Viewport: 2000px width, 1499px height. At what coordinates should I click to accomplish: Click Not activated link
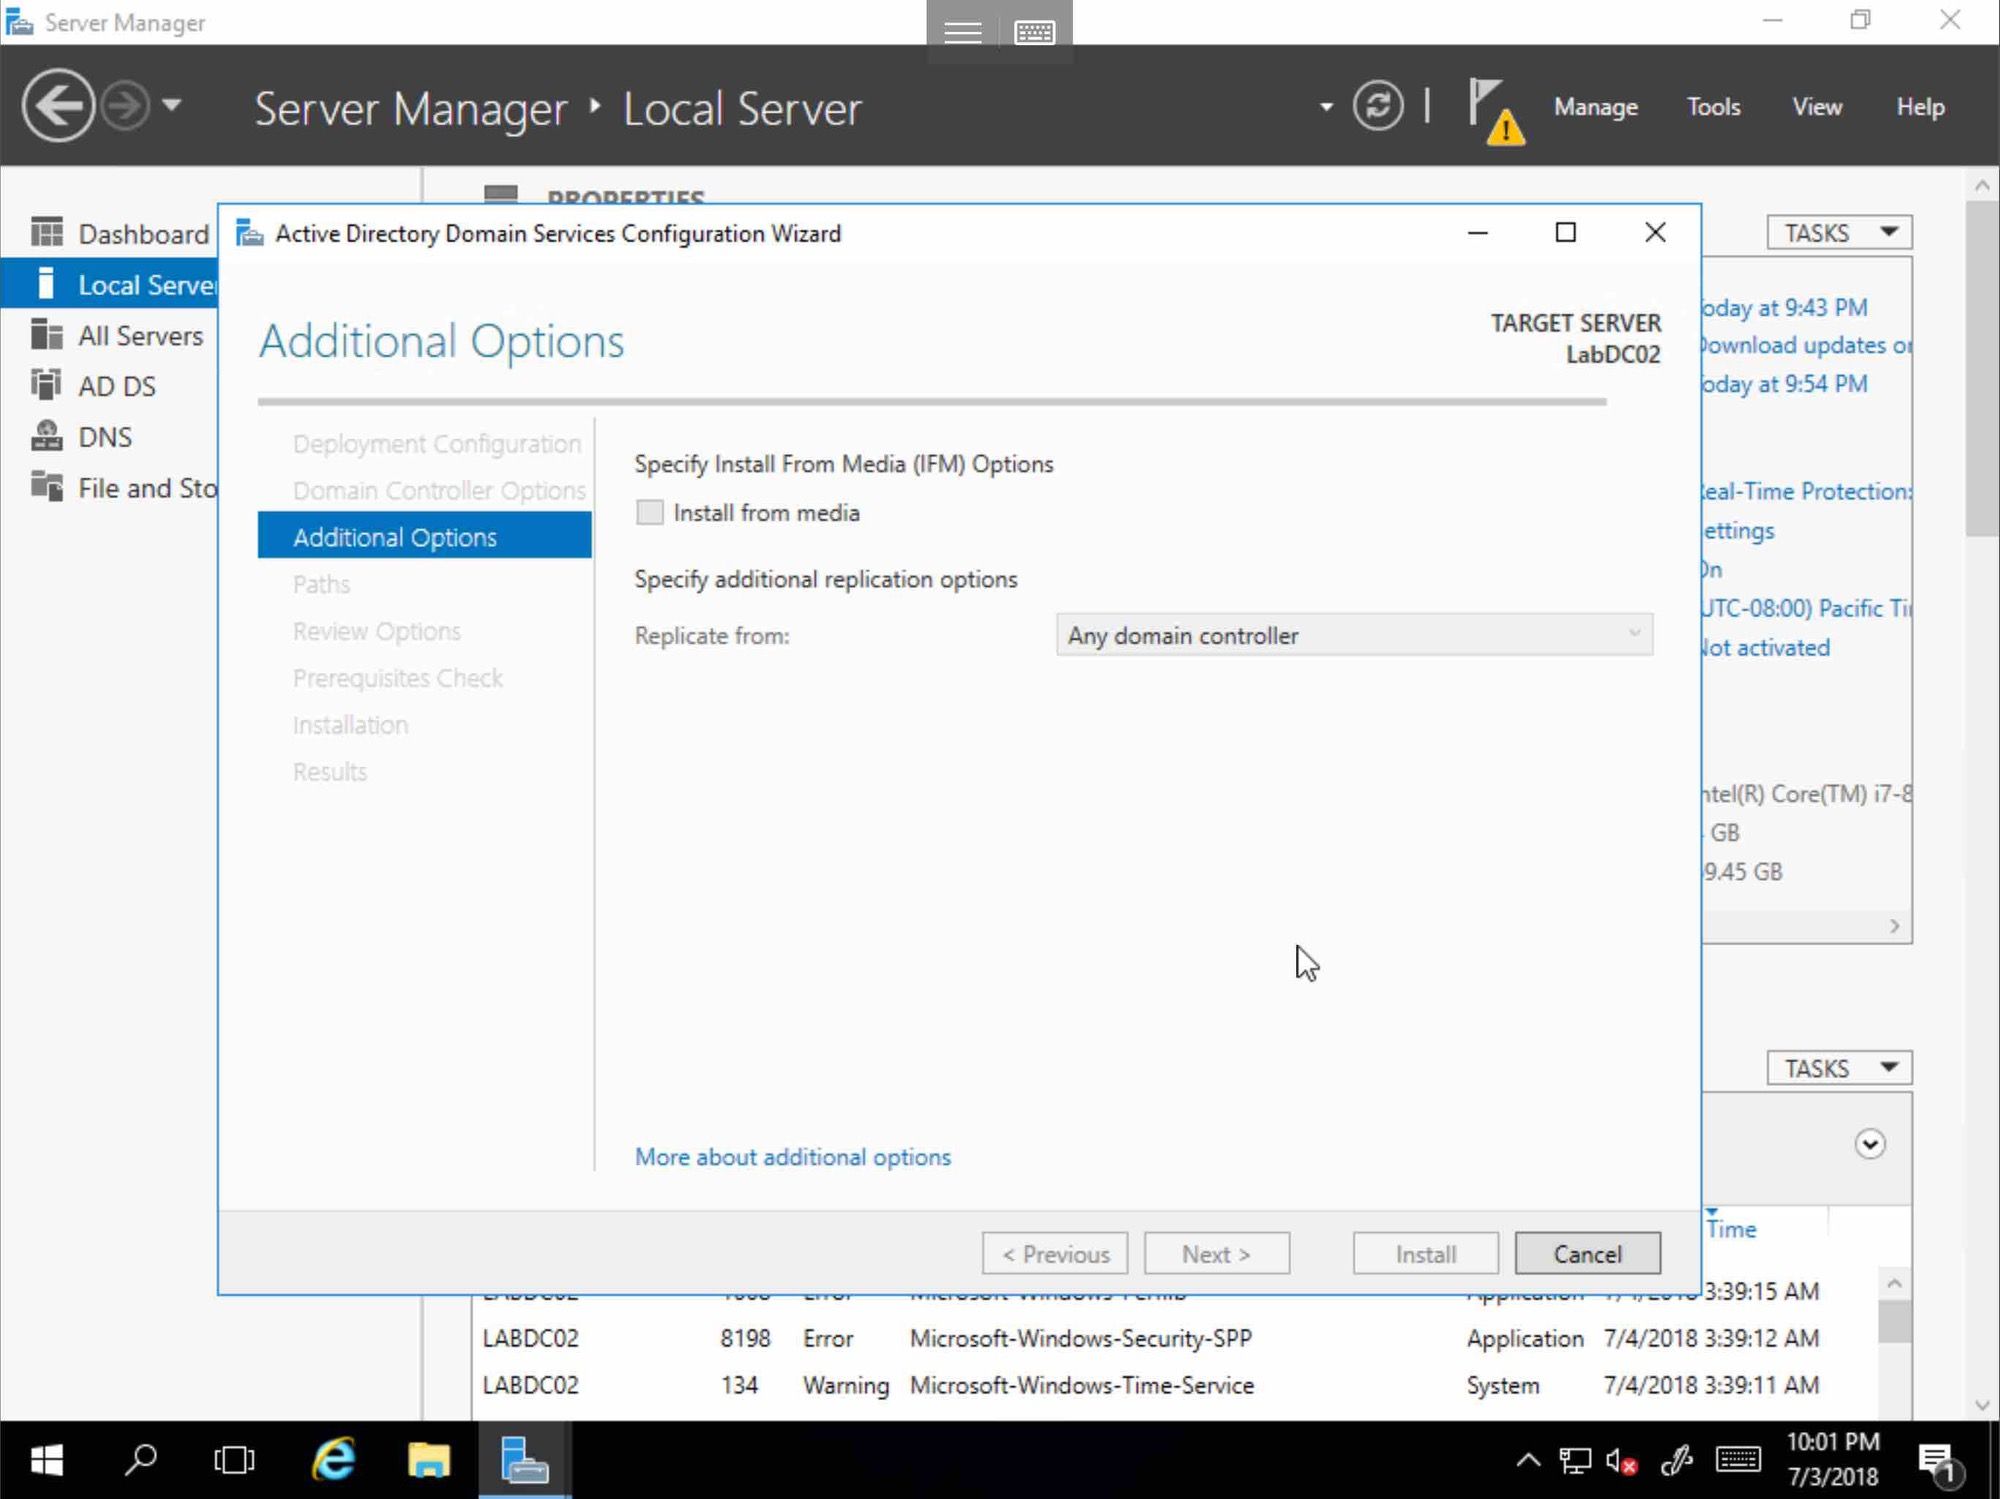tap(1767, 647)
